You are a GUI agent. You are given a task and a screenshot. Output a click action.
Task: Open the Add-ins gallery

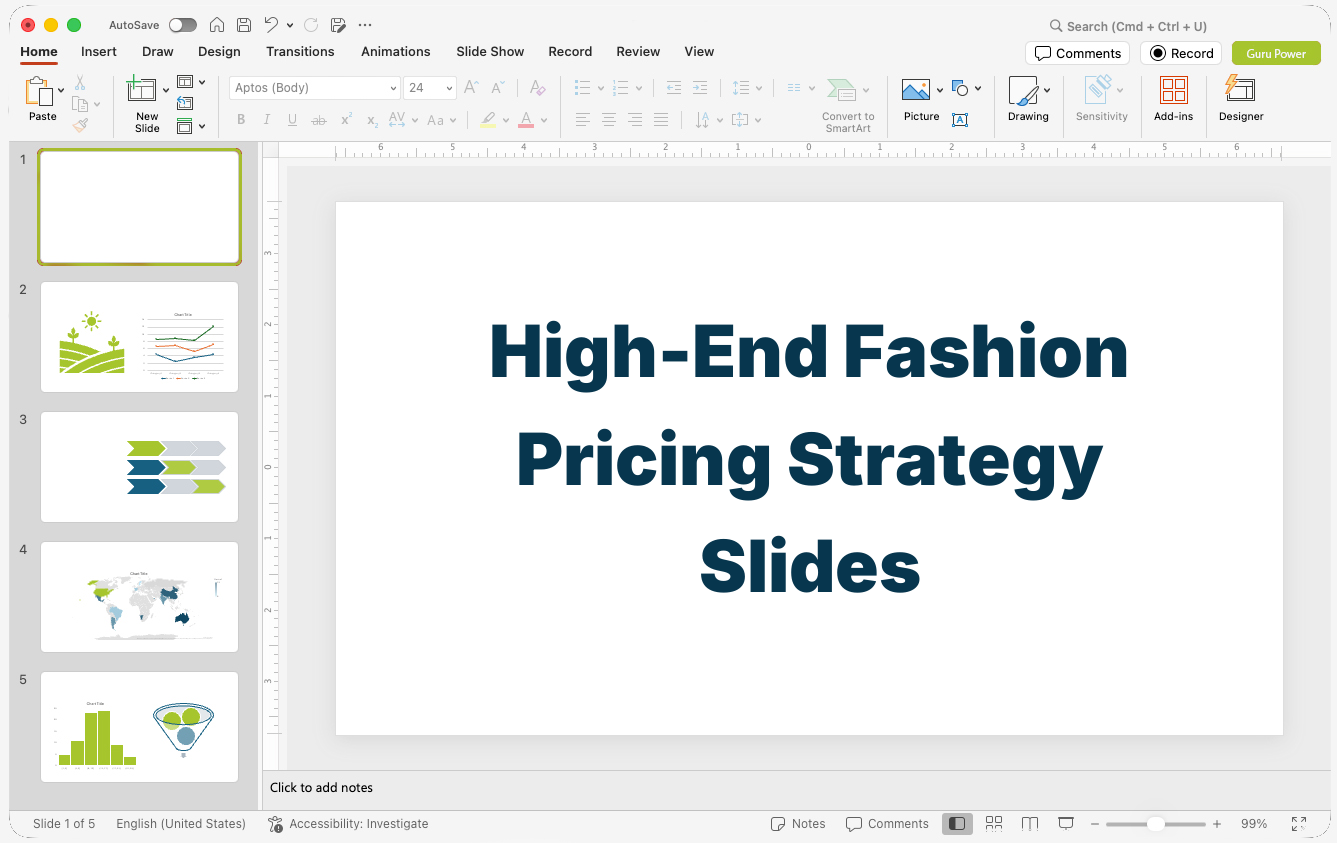click(x=1173, y=99)
